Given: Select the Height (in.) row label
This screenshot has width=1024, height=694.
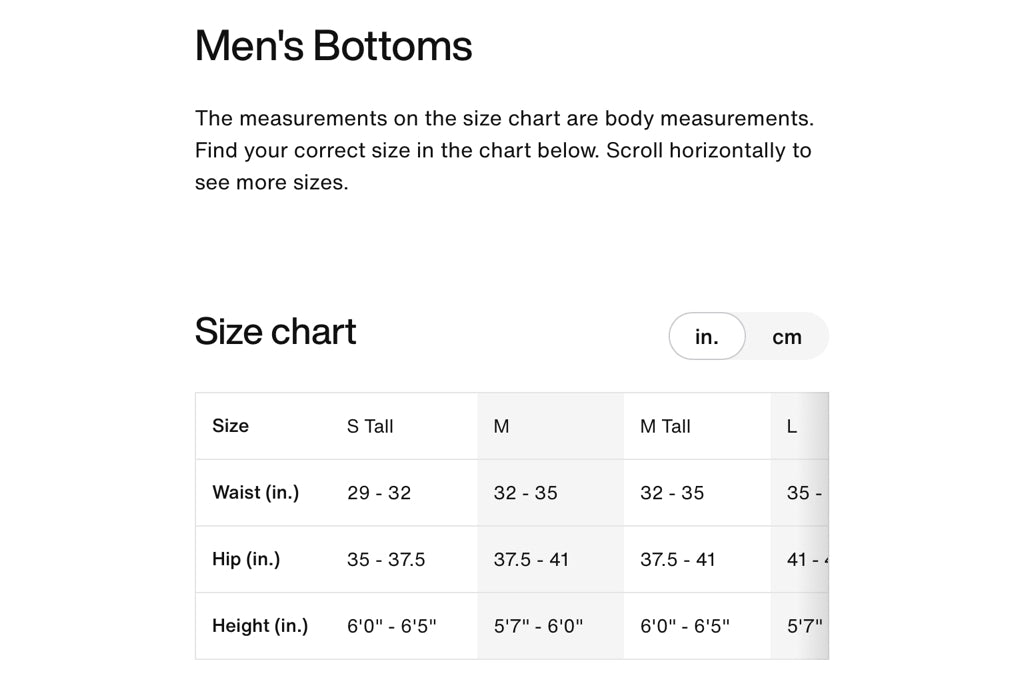Looking at the screenshot, I should click(260, 626).
